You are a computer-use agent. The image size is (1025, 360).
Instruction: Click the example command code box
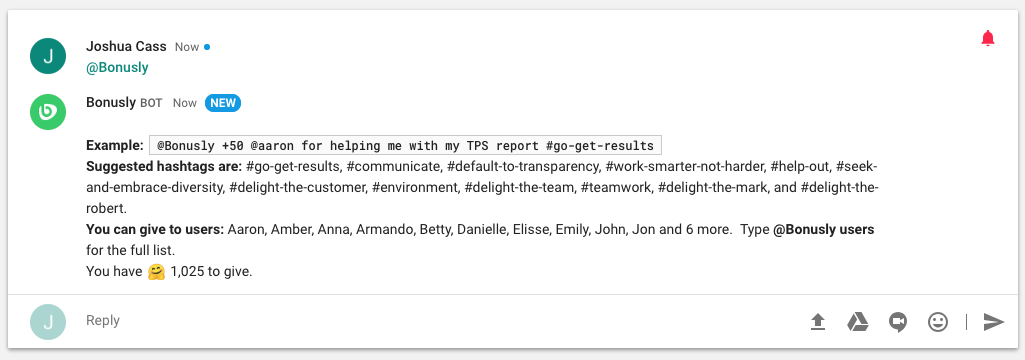tap(405, 145)
